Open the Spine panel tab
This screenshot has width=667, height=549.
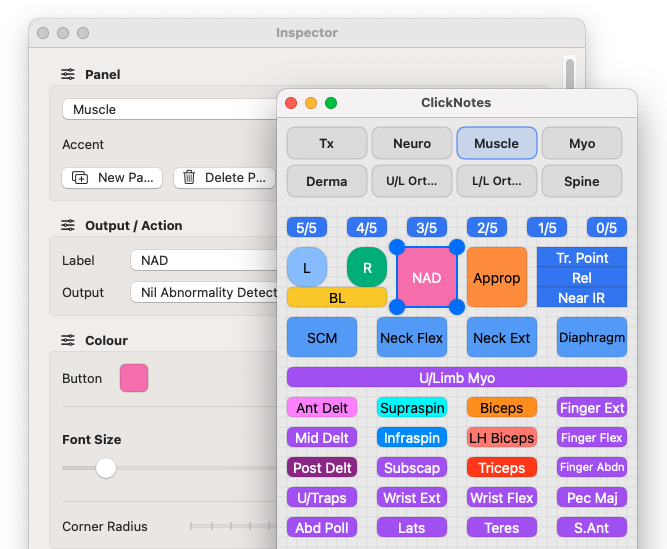582,181
